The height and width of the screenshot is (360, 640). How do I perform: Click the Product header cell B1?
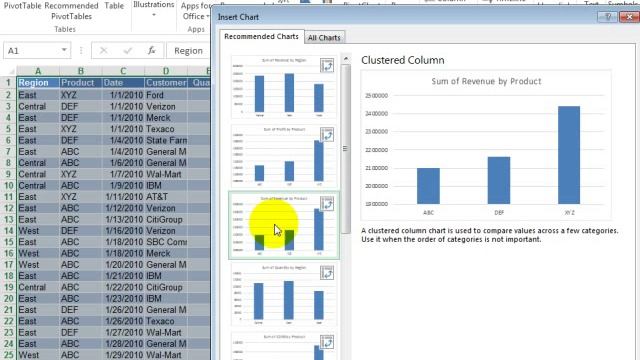pyautogui.click(x=81, y=82)
